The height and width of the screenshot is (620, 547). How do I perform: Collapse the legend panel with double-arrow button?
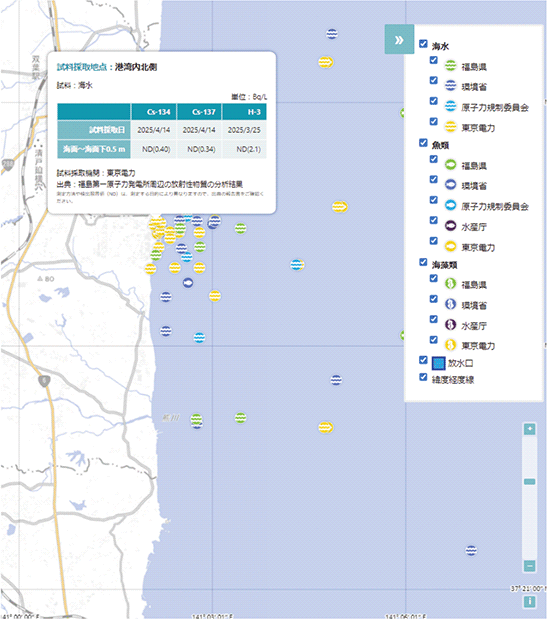coord(399,40)
